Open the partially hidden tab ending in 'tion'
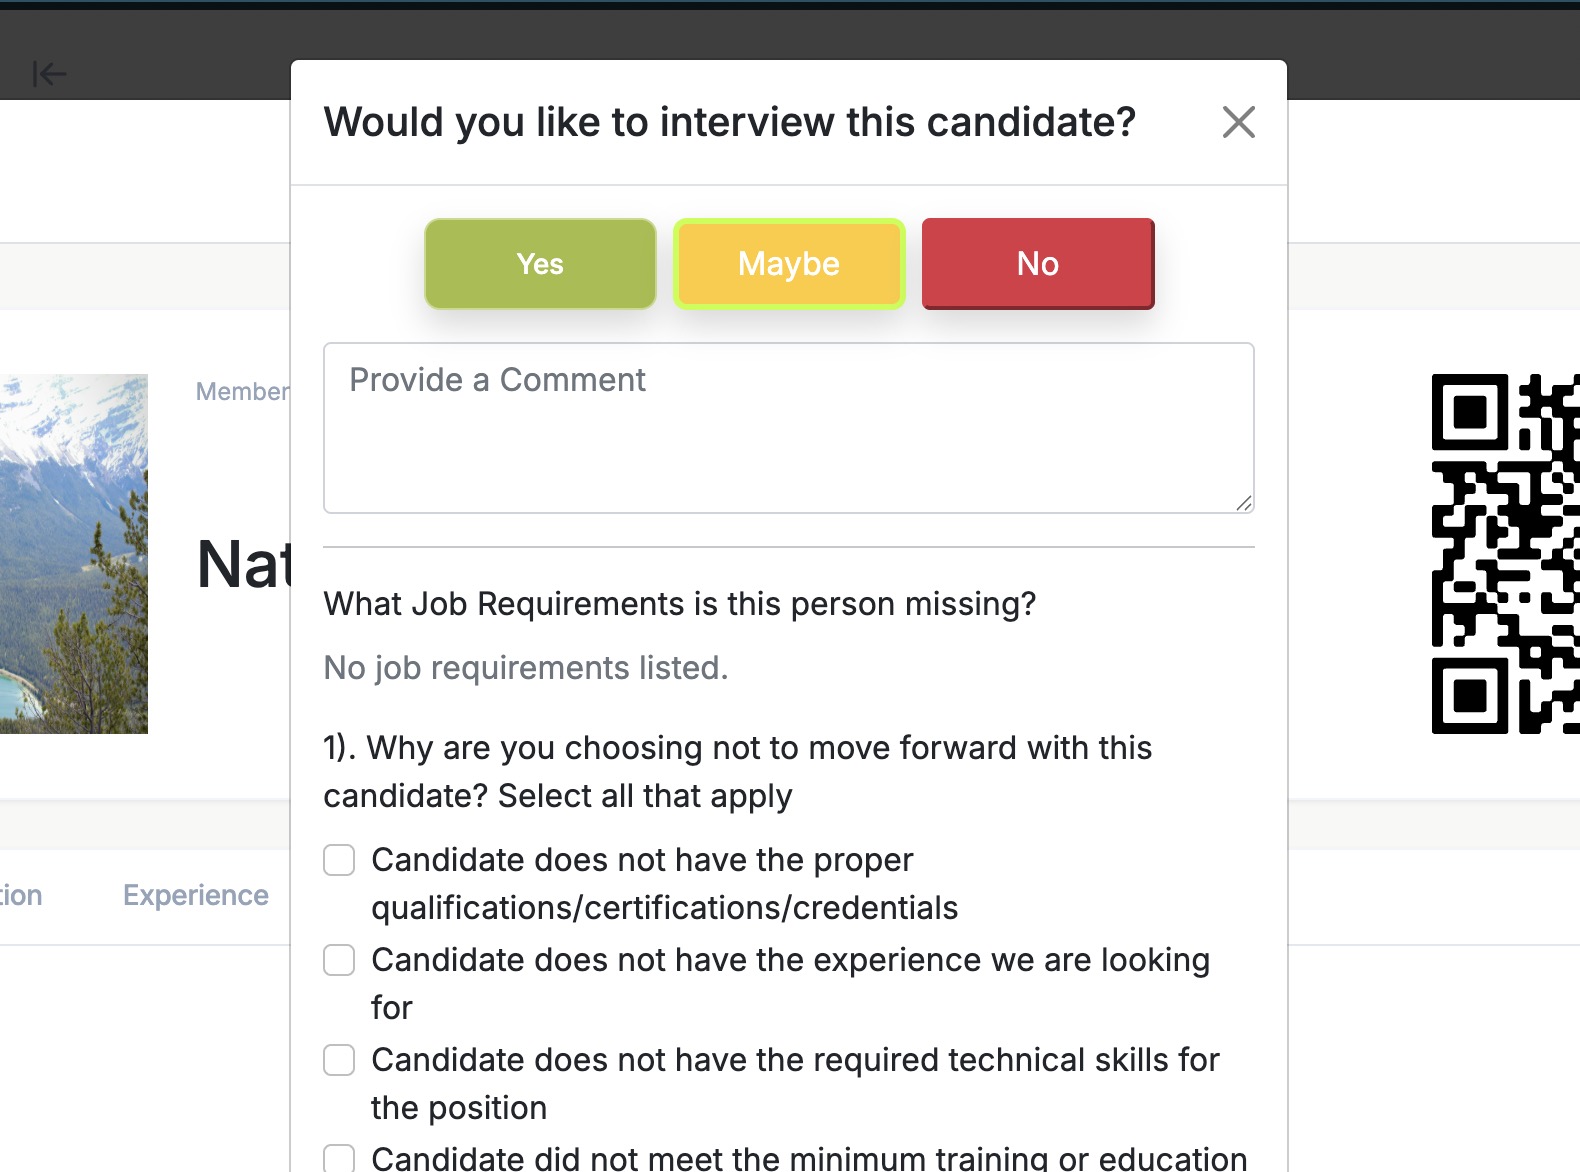1580x1172 pixels. pyautogui.click(x=20, y=894)
